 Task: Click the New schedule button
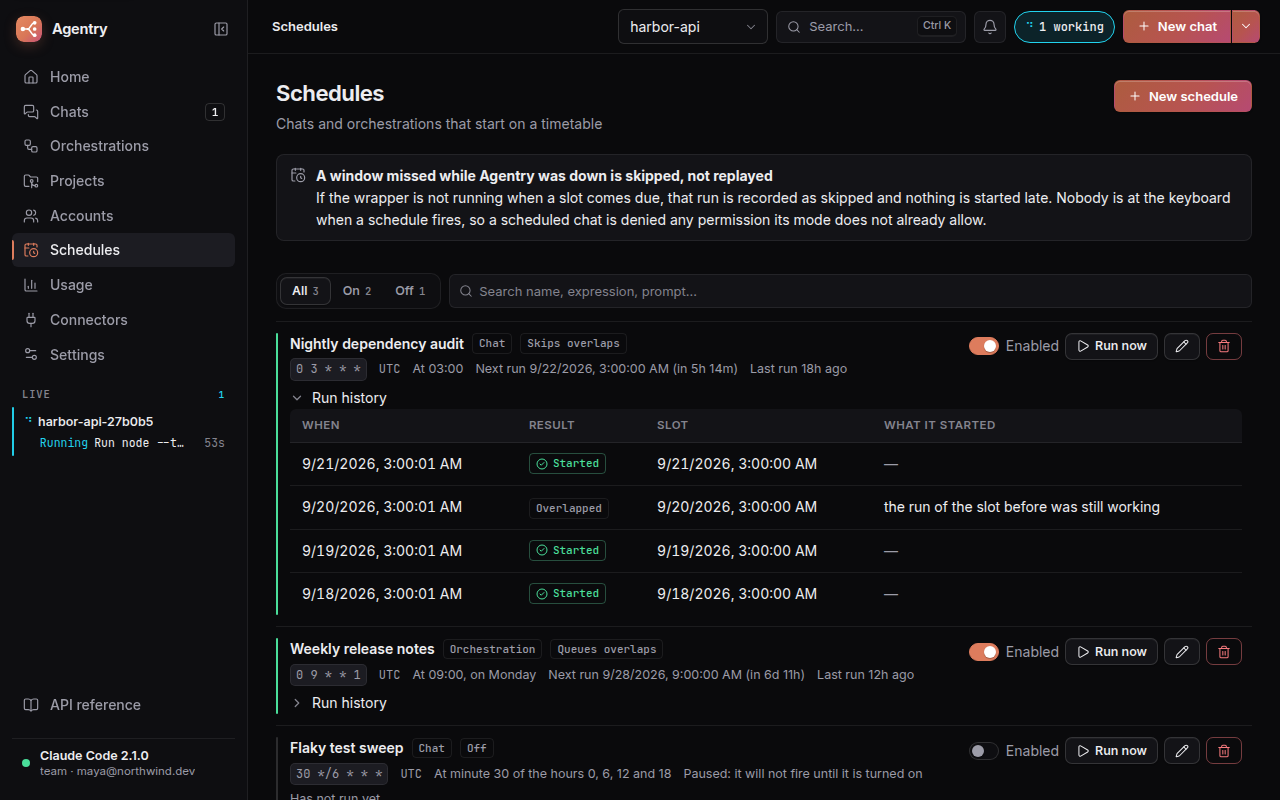(x=1183, y=96)
